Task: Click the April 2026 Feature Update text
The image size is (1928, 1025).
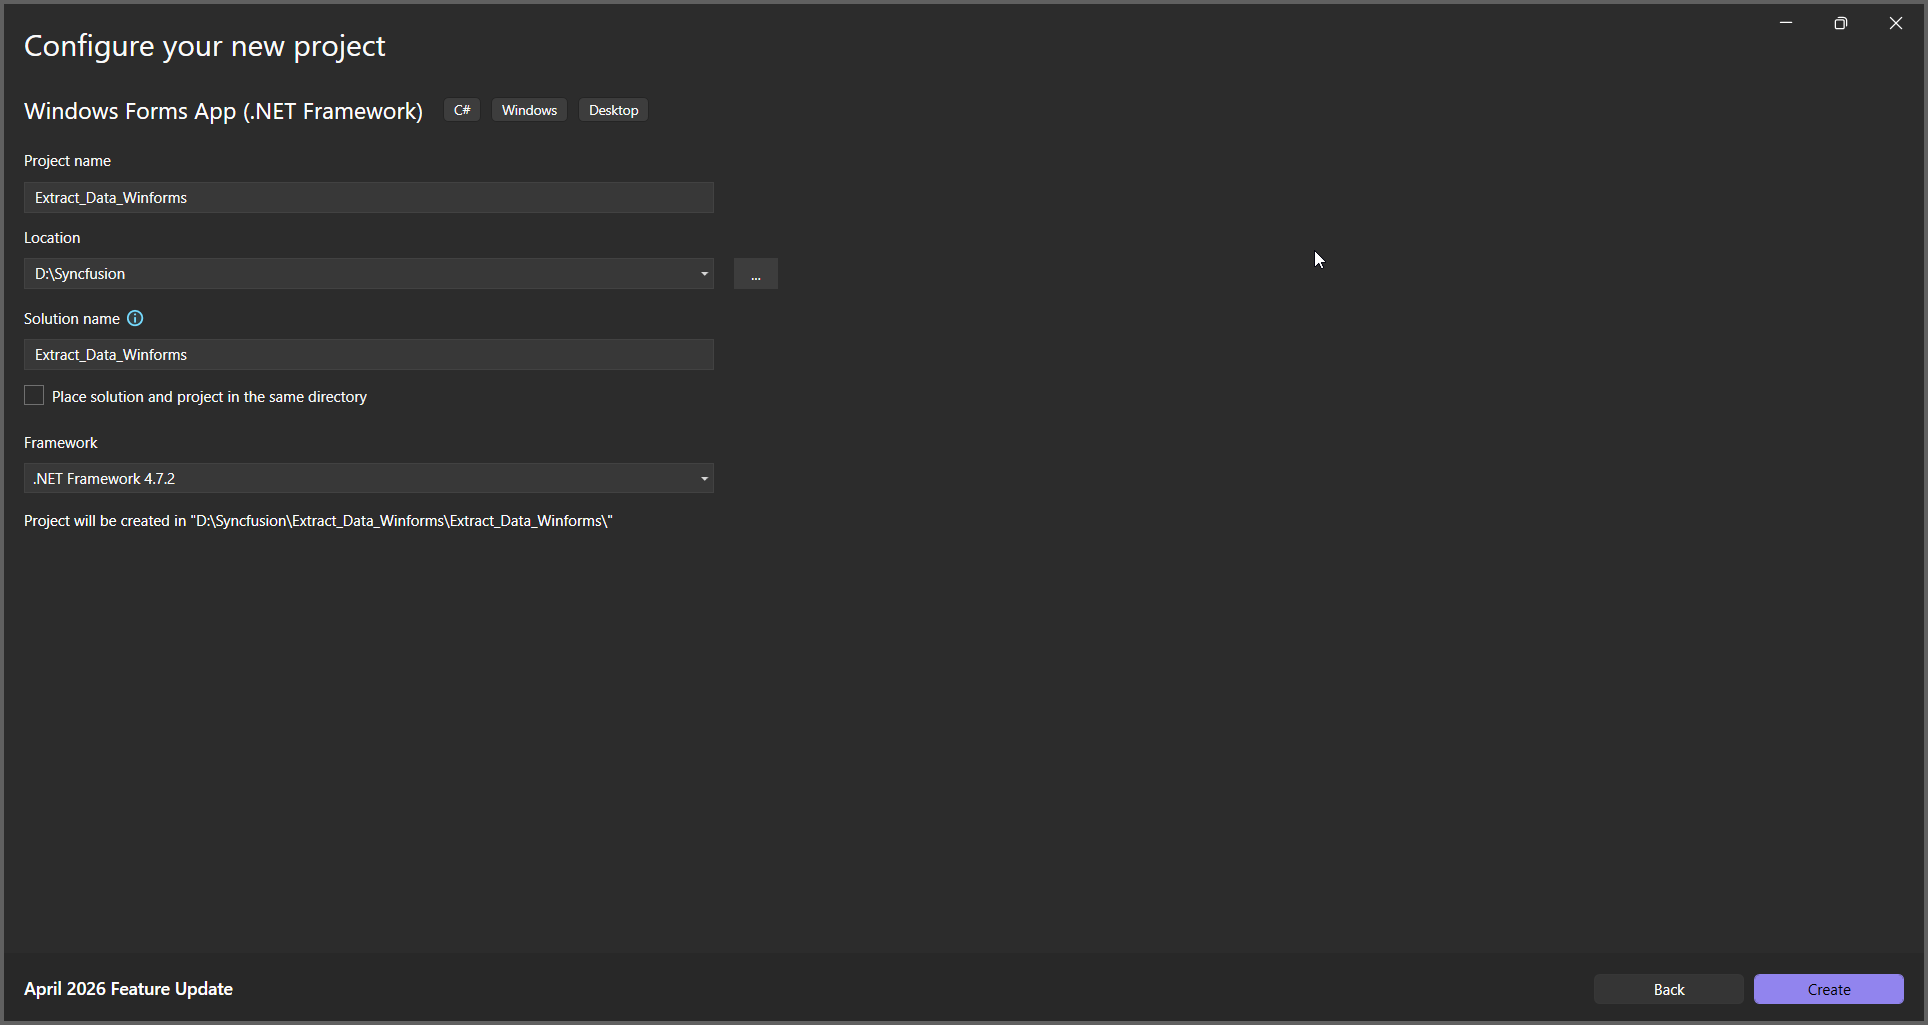Action: point(128,989)
